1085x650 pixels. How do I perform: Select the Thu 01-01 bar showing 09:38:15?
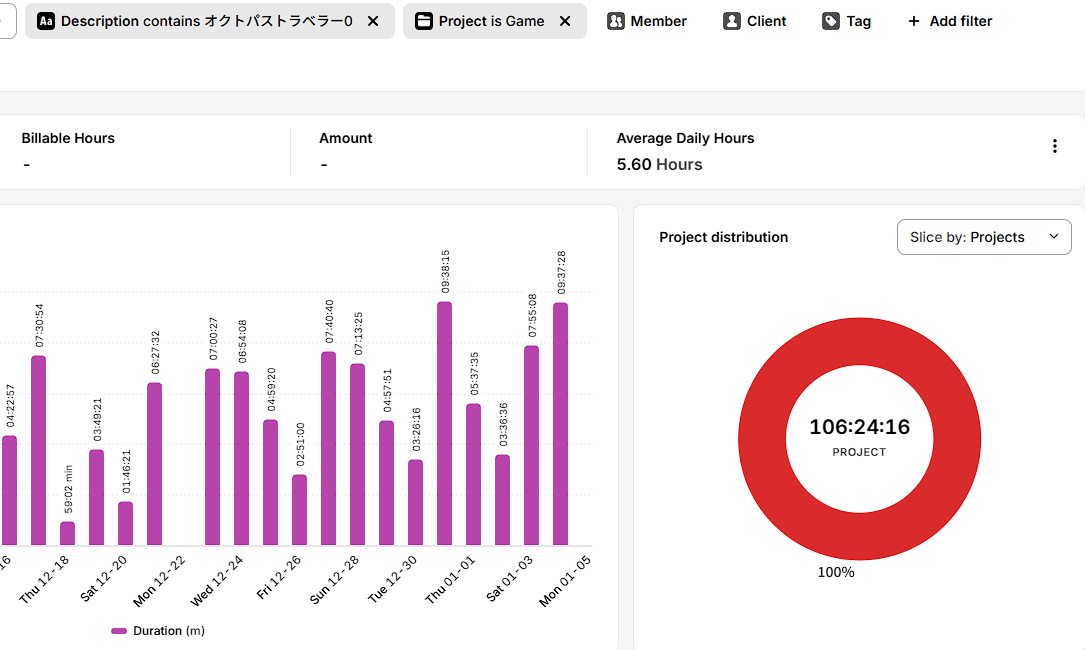coord(444,424)
